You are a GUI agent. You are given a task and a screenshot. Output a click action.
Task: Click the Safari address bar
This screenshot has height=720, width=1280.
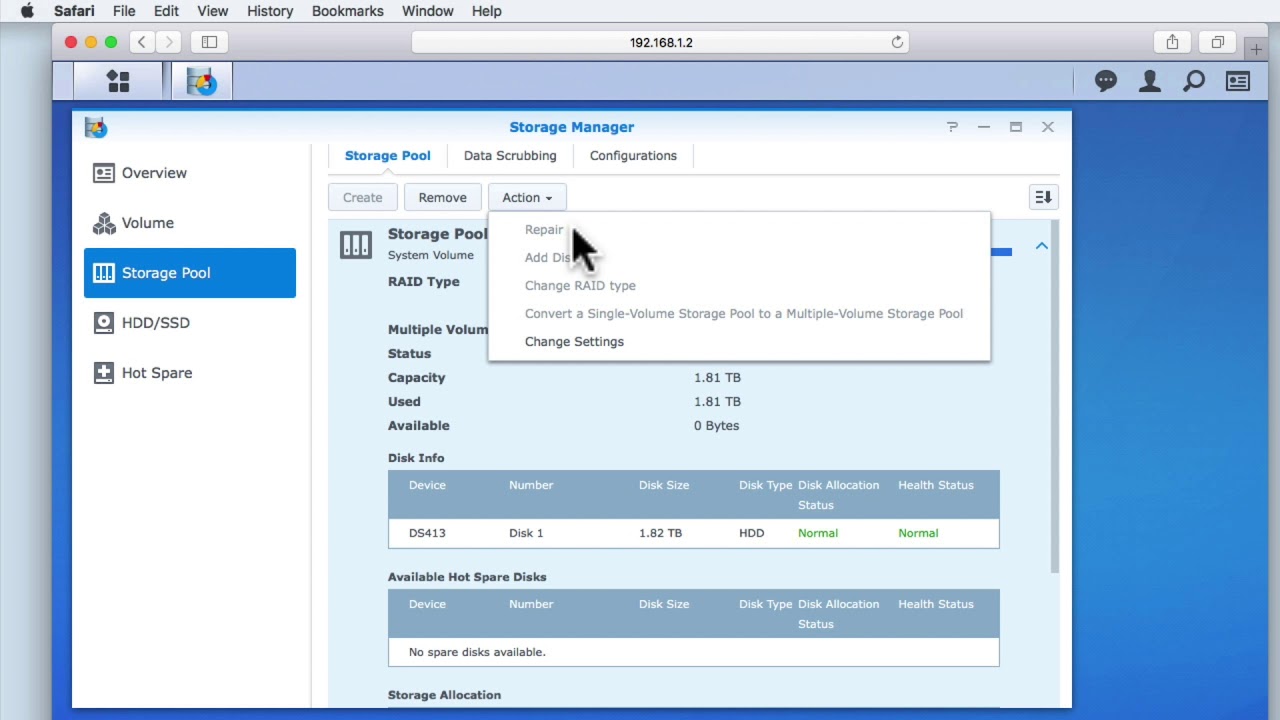(x=661, y=42)
